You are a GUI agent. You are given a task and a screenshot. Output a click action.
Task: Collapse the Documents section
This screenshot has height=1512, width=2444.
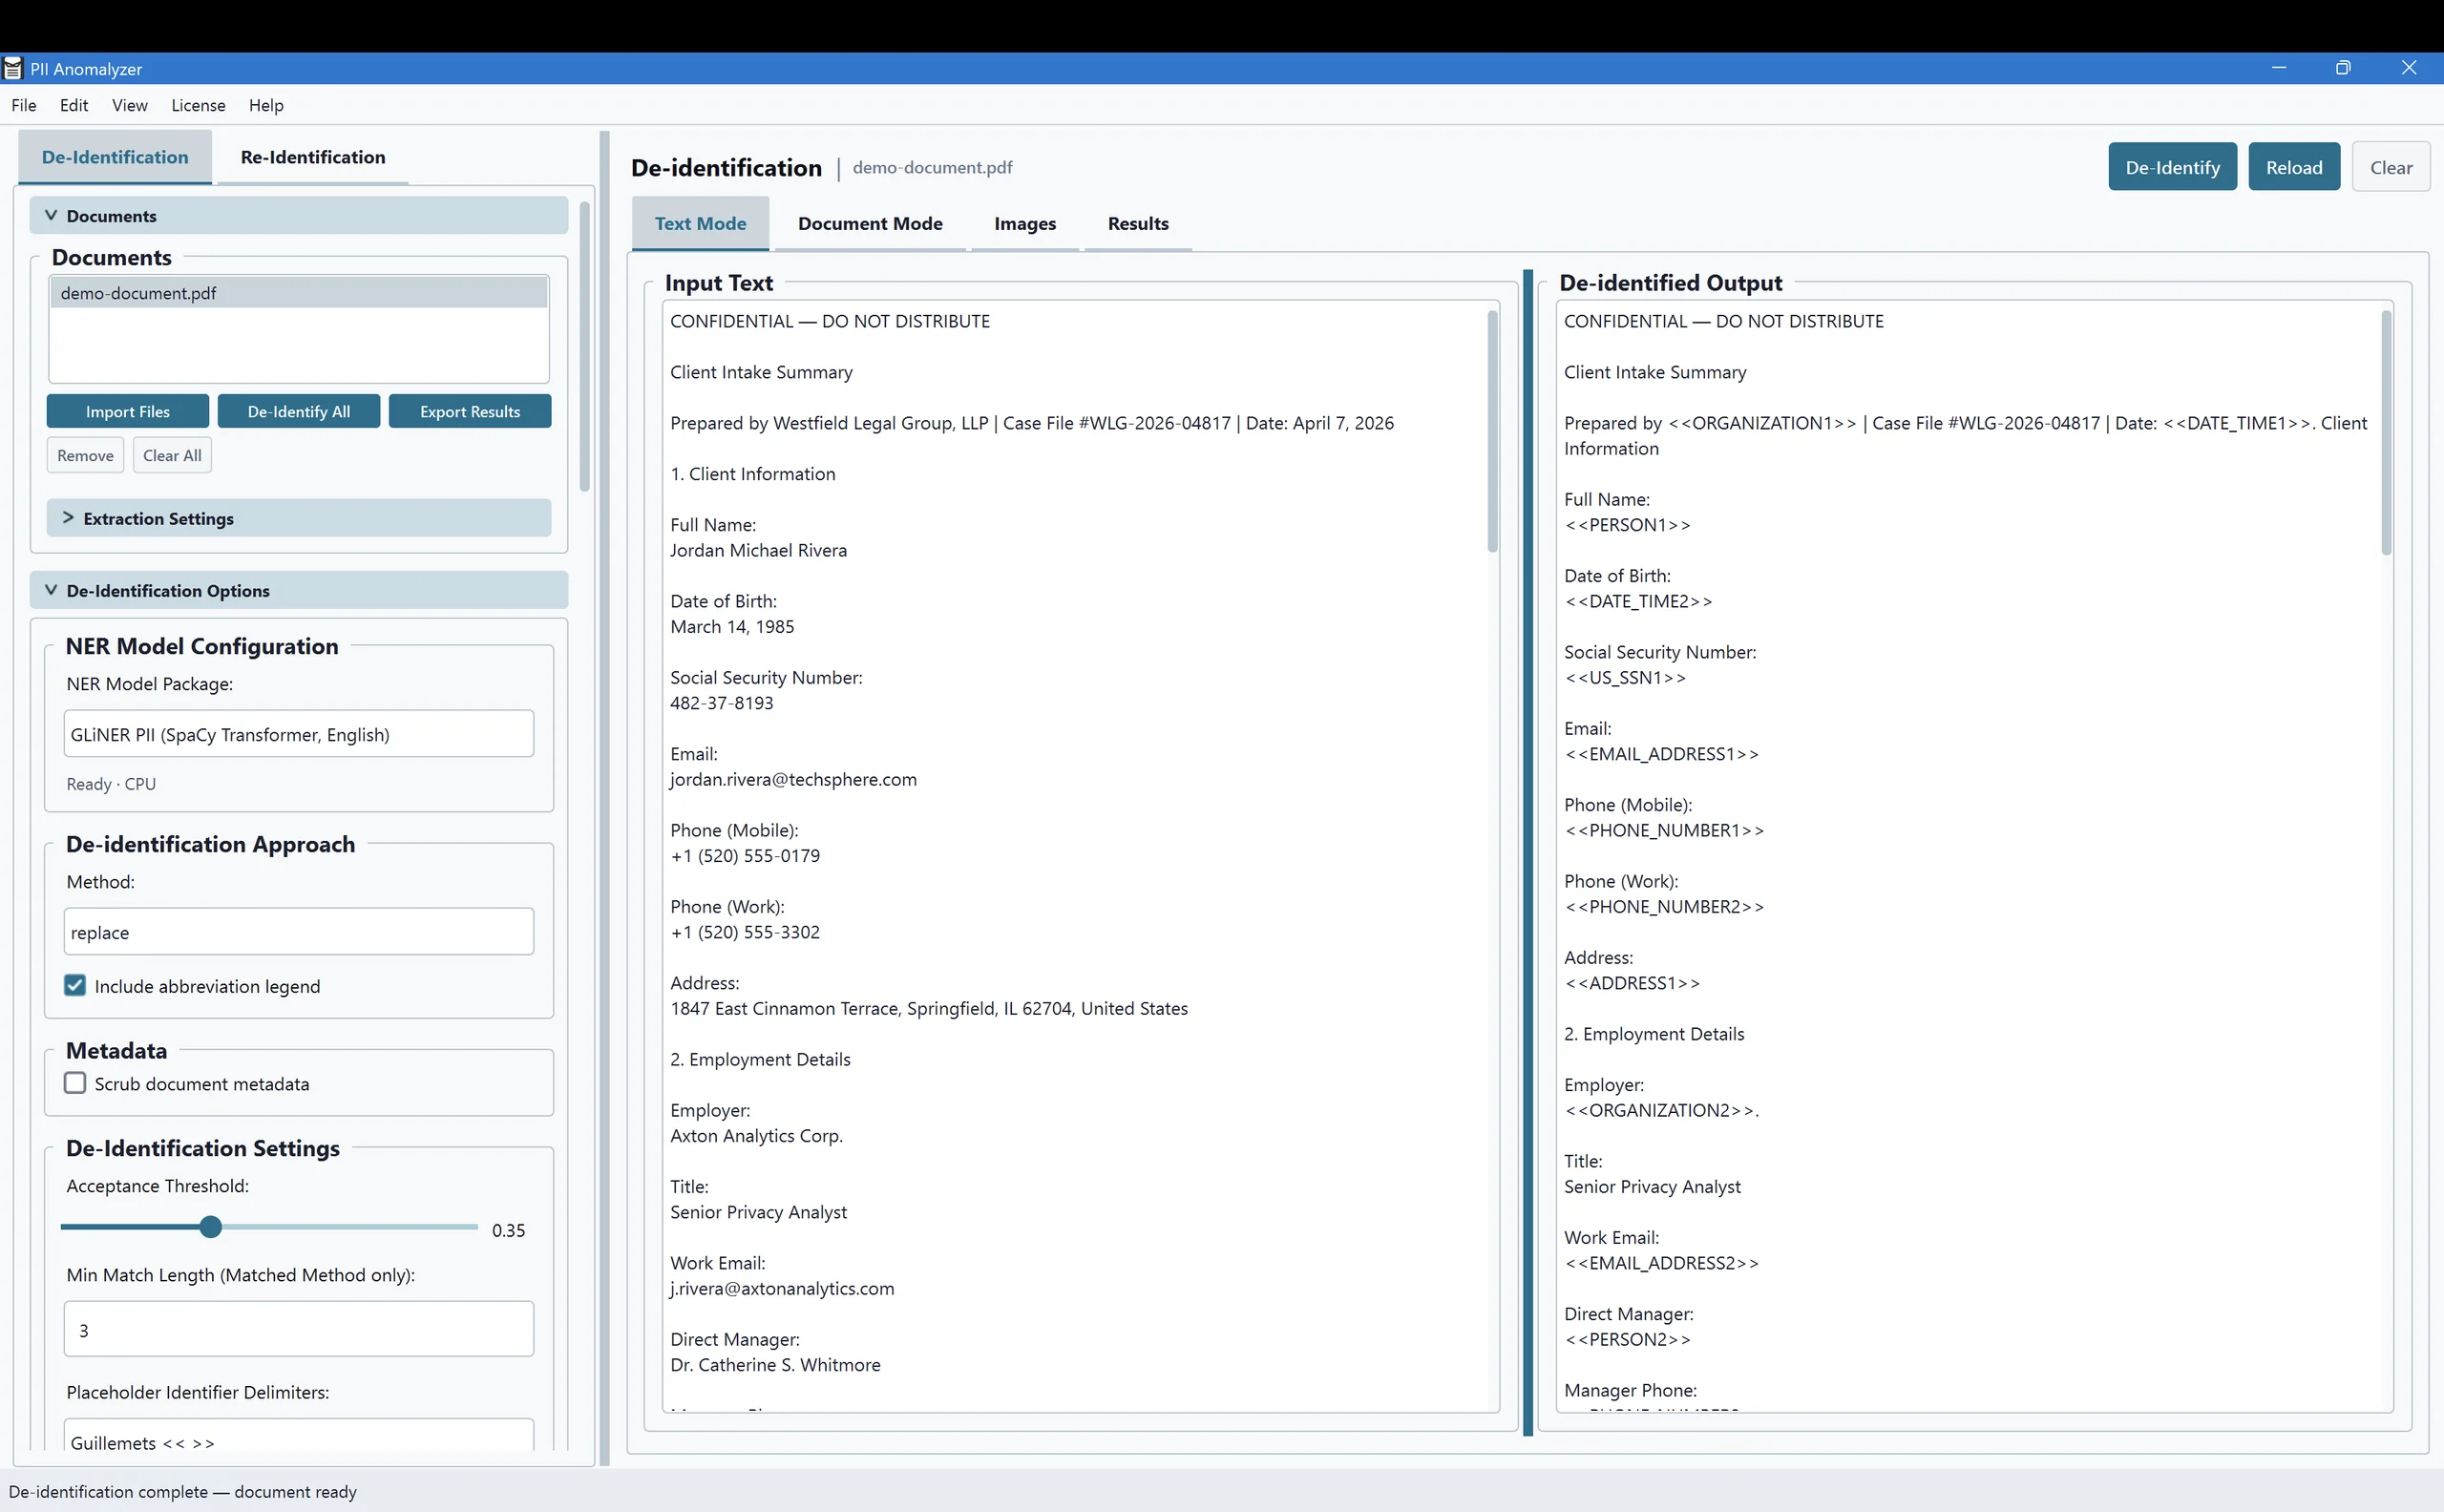pyautogui.click(x=299, y=216)
